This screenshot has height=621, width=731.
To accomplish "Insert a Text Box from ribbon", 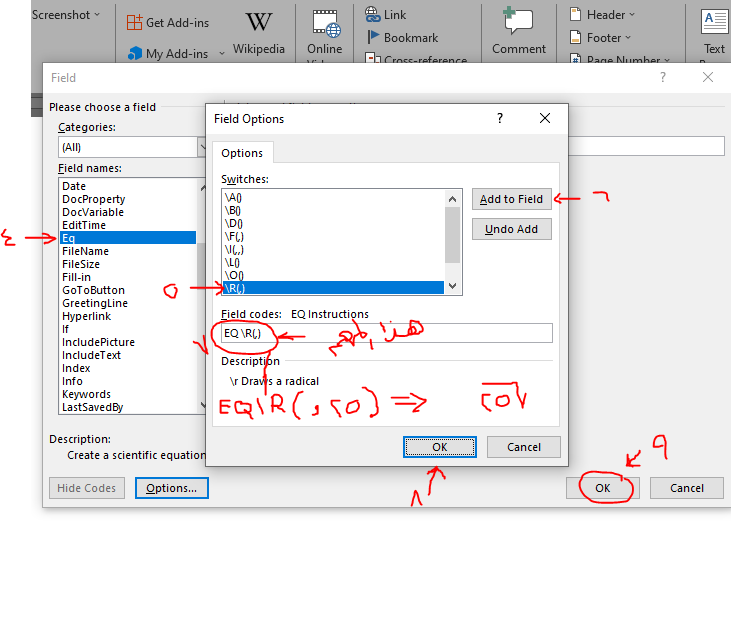I will point(714,33).
